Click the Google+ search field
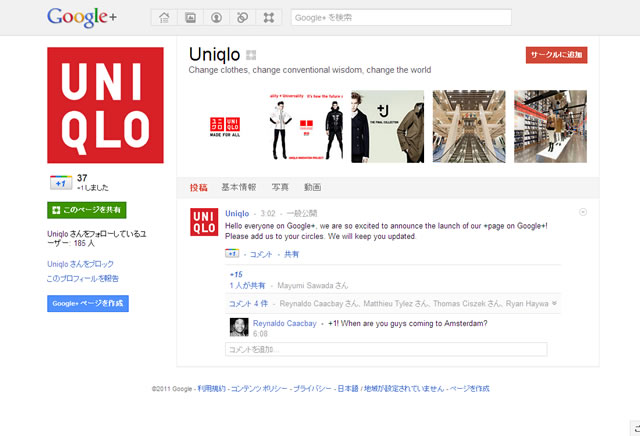Screen dimensions: 640x436 (x=401, y=18)
